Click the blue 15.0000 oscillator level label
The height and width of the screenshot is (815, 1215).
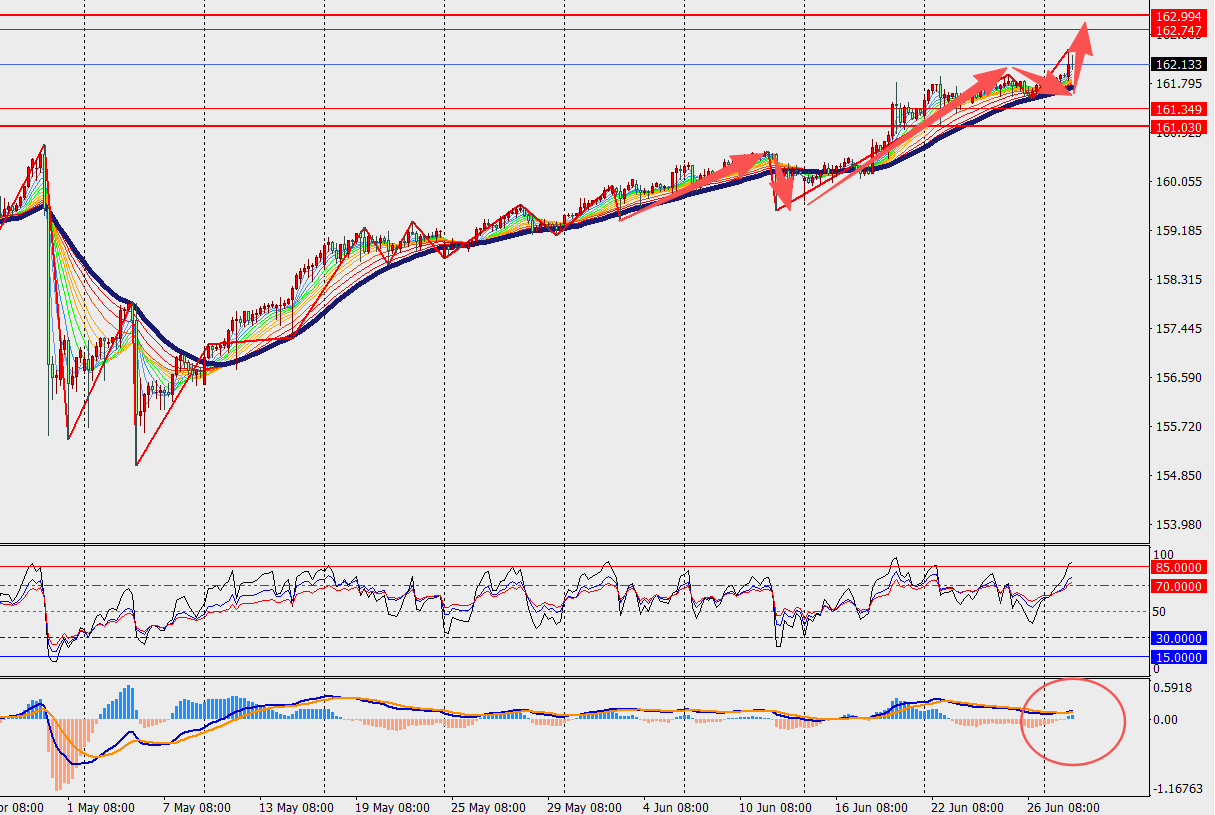point(1178,657)
